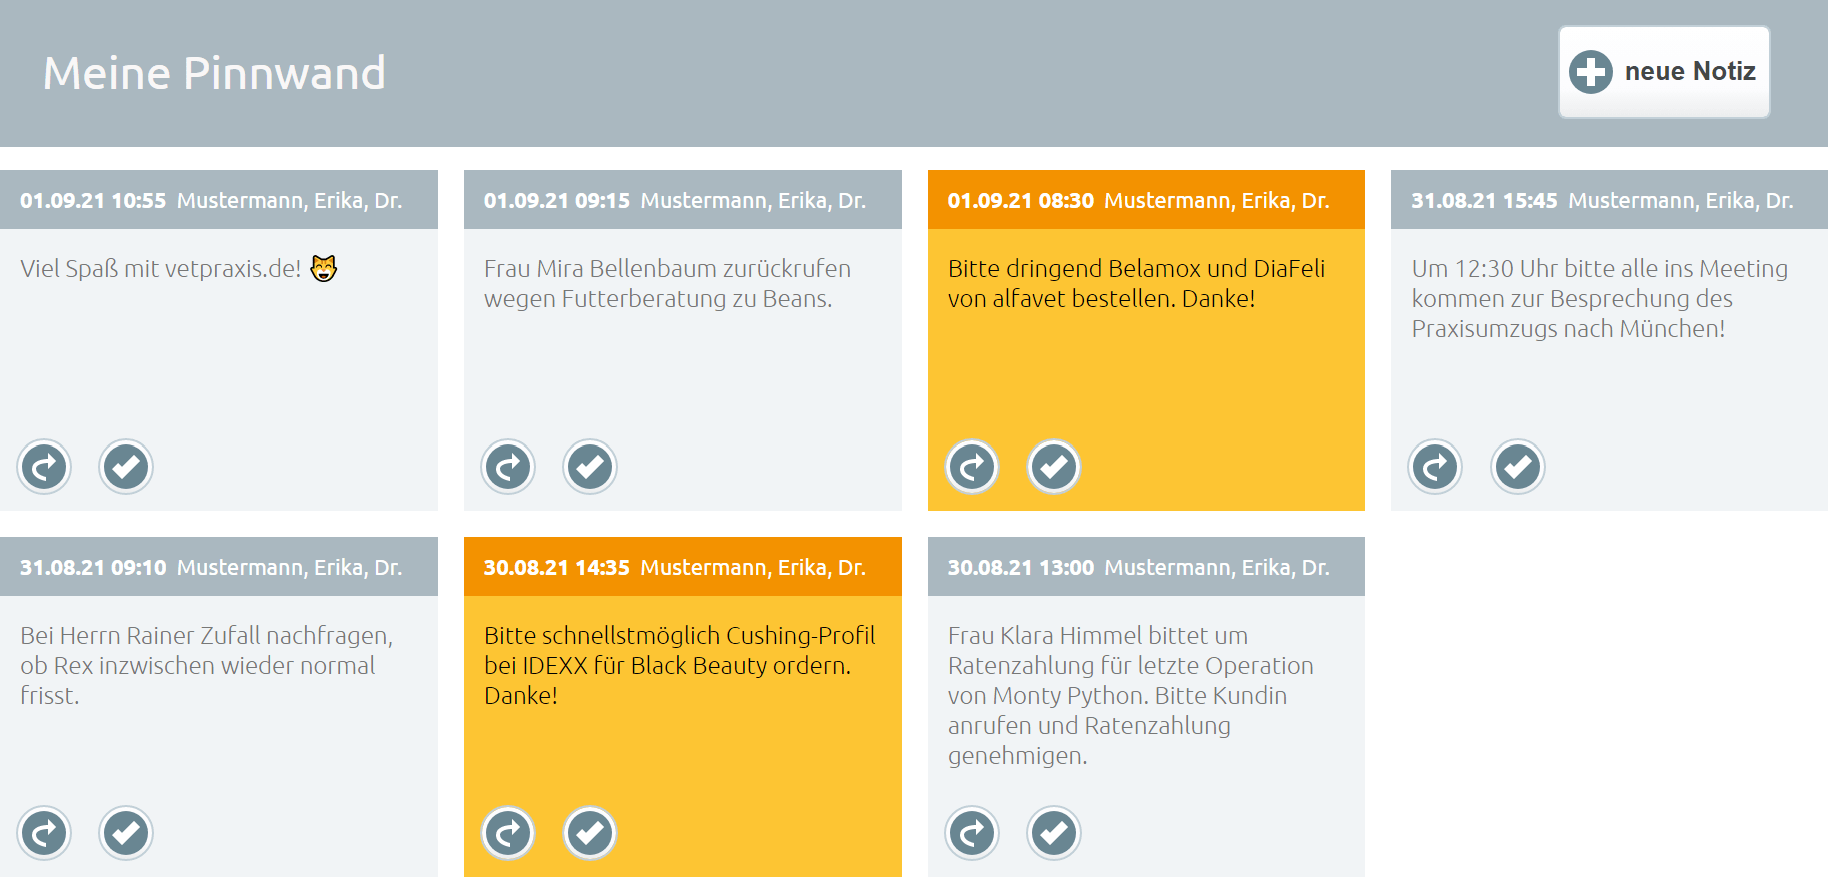Click the plus icon for new note

pos(1591,72)
